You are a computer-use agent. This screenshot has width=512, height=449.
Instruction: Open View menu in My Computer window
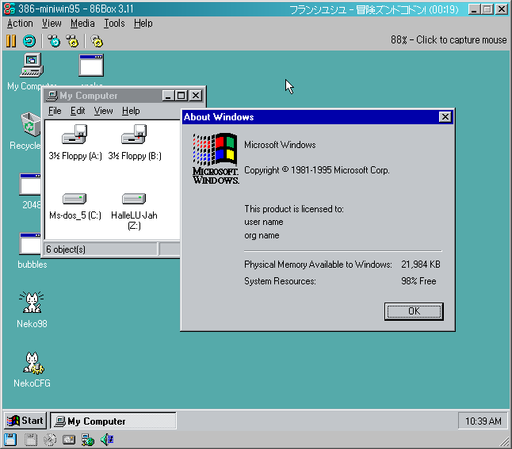[103, 111]
